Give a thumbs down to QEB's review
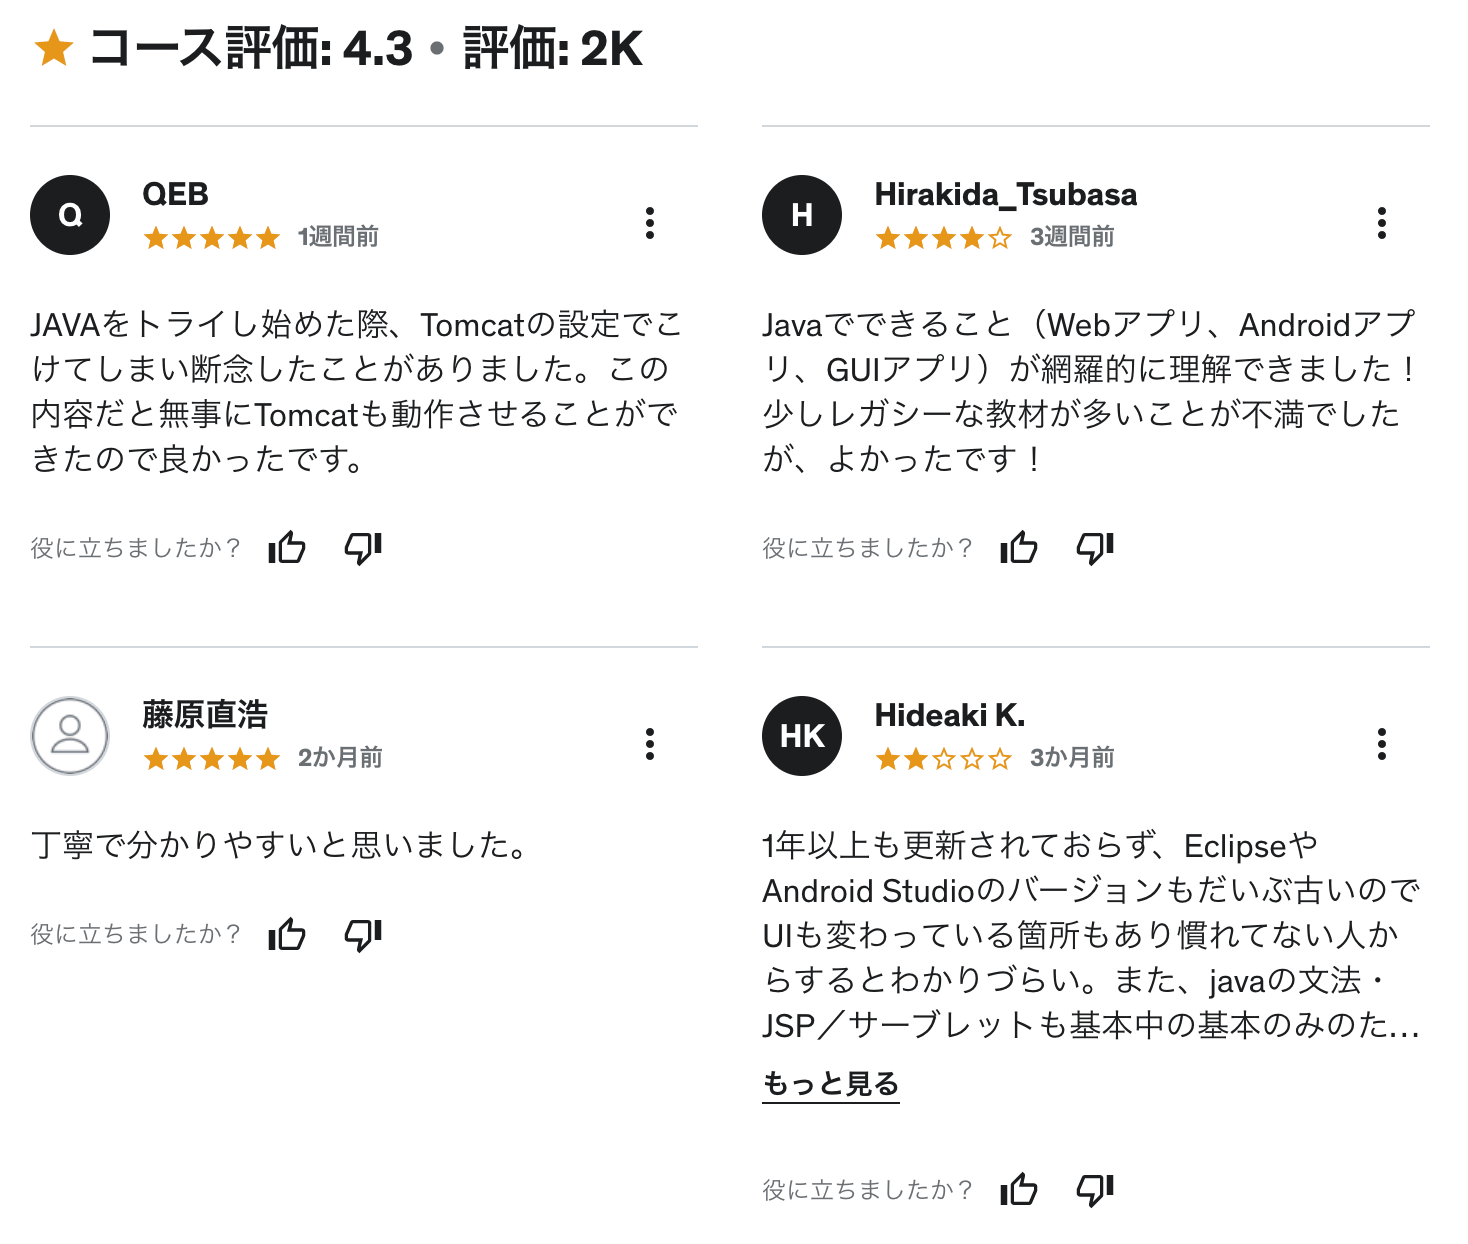The width and height of the screenshot is (1468, 1244). [363, 548]
